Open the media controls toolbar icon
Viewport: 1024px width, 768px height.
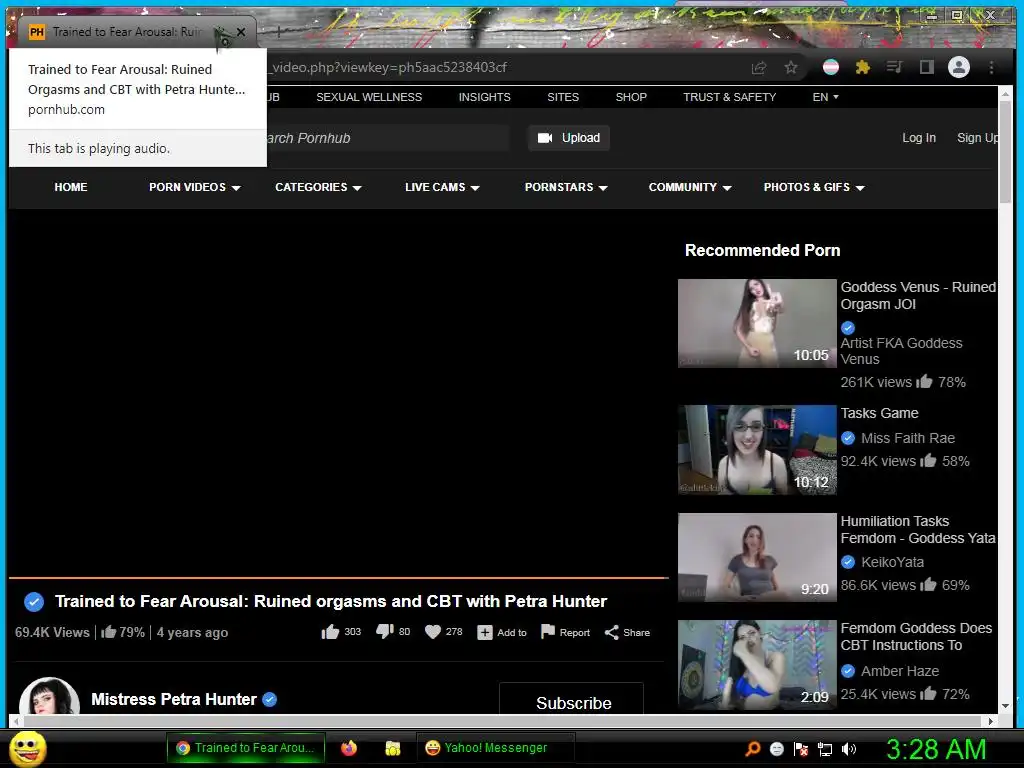[x=895, y=67]
